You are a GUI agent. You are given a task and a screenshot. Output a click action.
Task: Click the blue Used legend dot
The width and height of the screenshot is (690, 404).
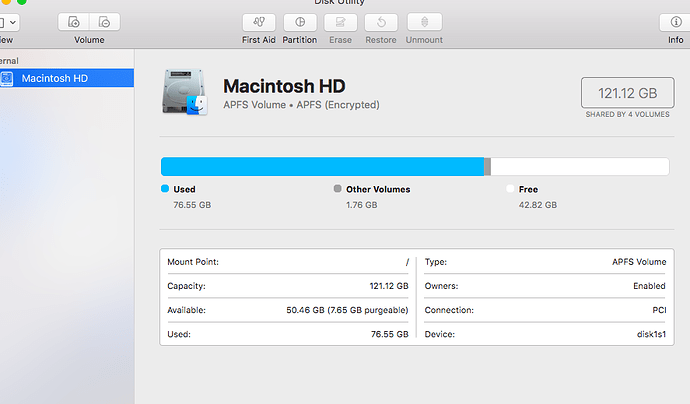point(165,189)
